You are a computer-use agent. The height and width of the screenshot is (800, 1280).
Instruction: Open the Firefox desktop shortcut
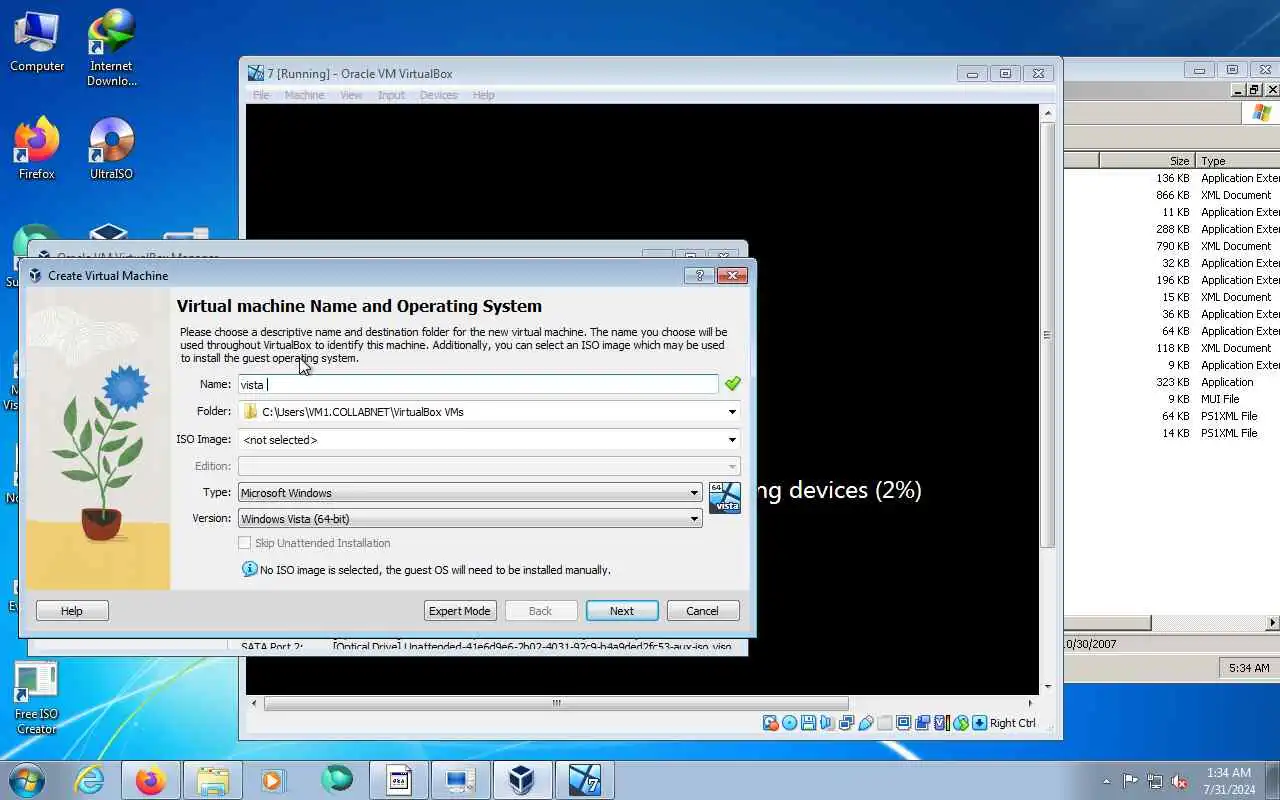[37, 148]
